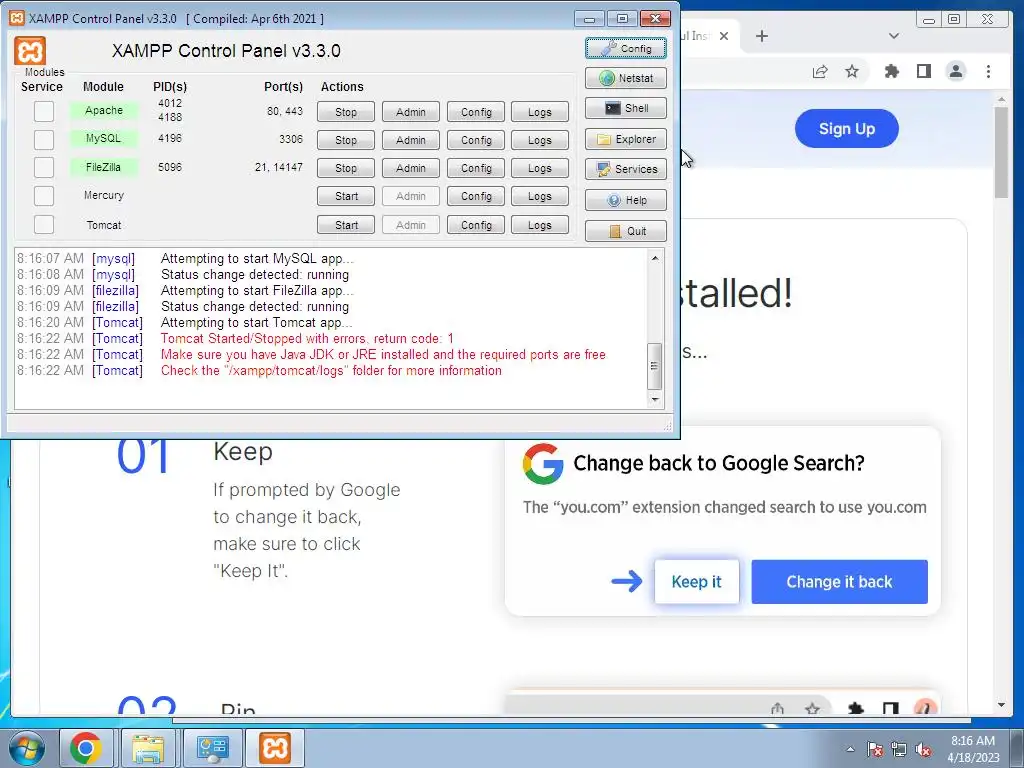The image size is (1024, 768).
Task: Click the Tomcat return code error line
Action: click(x=307, y=338)
